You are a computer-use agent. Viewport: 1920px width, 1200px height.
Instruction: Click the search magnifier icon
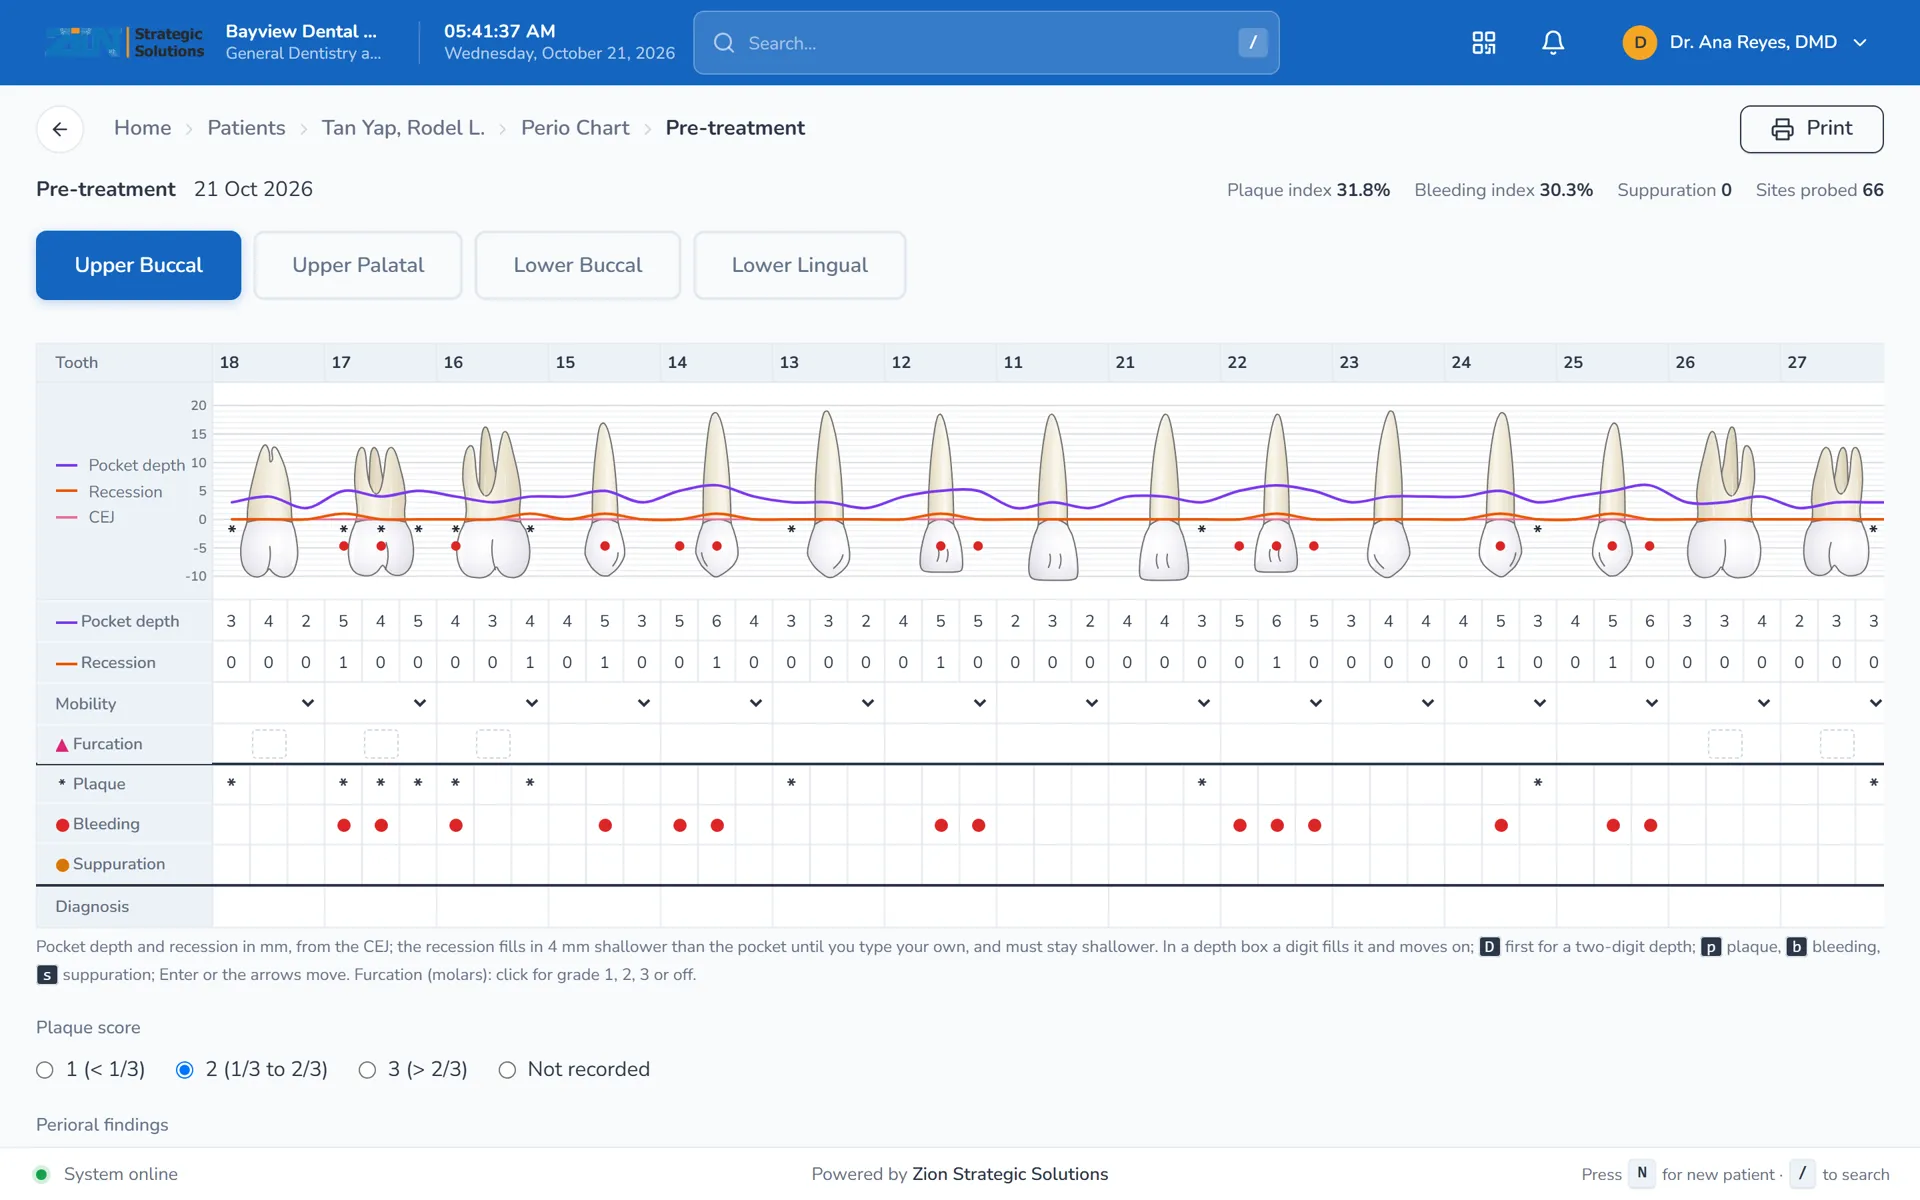coord(723,43)
